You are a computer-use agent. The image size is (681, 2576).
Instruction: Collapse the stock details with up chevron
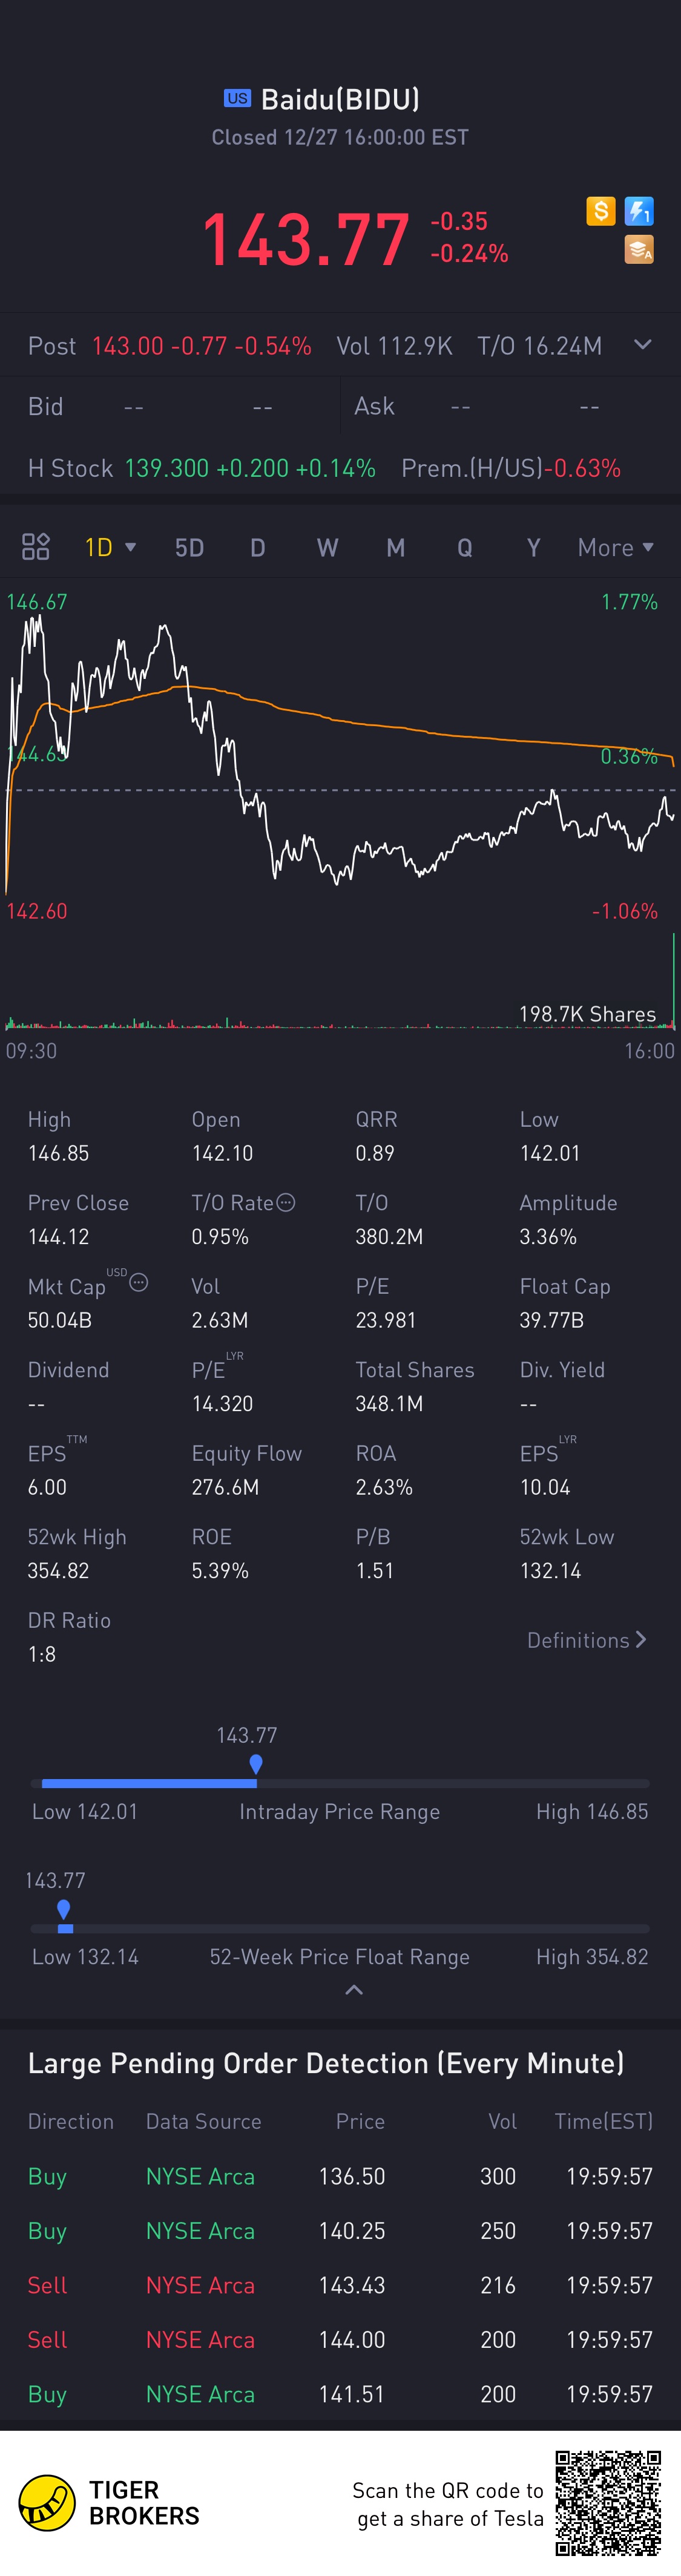(x=354, y=1989)
